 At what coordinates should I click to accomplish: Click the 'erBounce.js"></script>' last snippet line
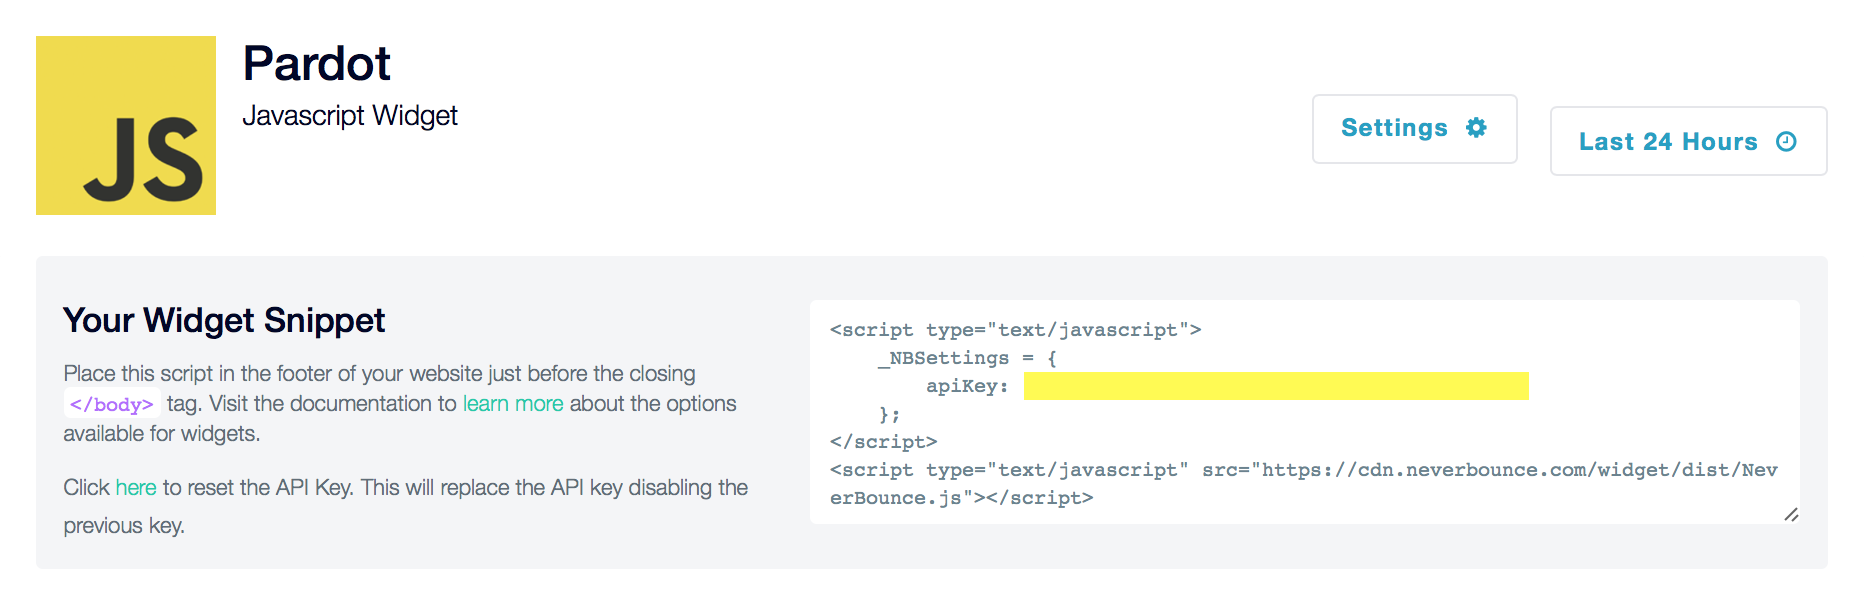pos(962,498)
